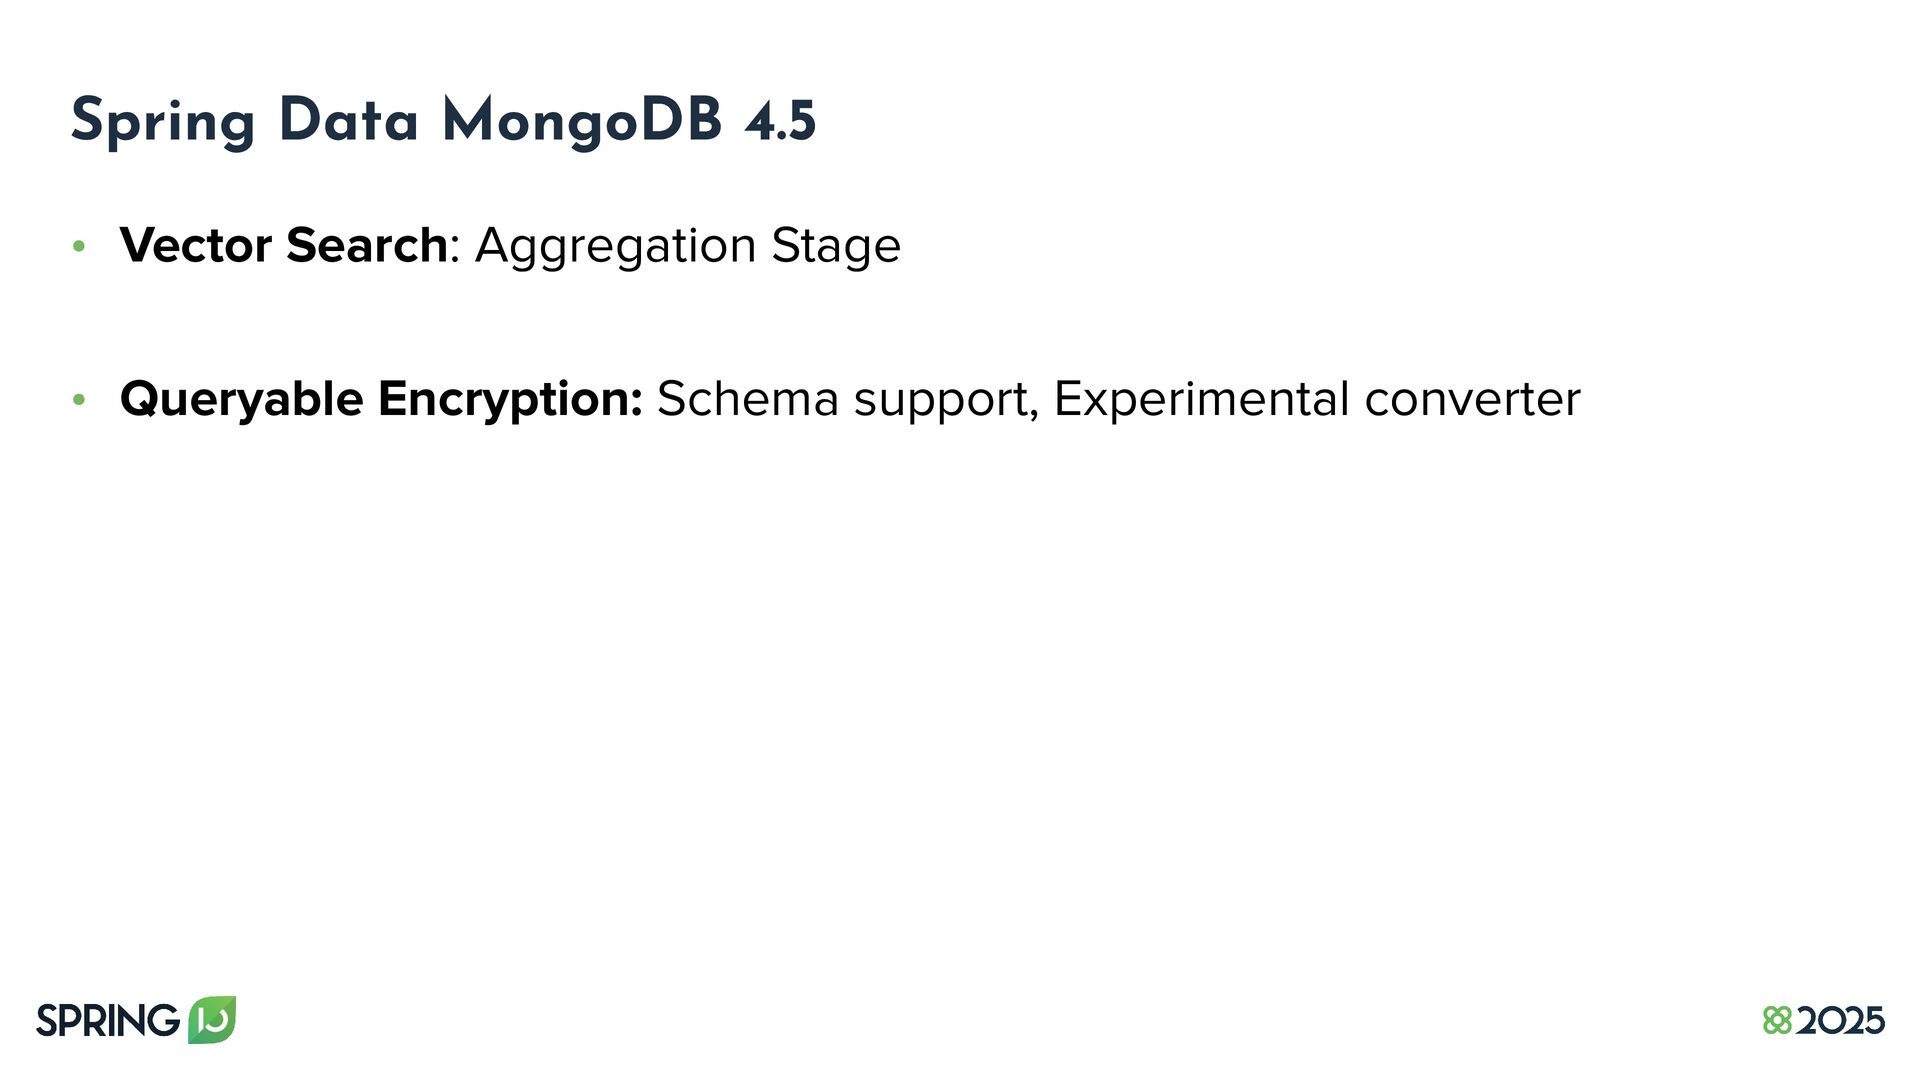The image size is (1920, 1080).
Task: Select the green bullet before Queryable Encryption
Action: click(80, 400)
